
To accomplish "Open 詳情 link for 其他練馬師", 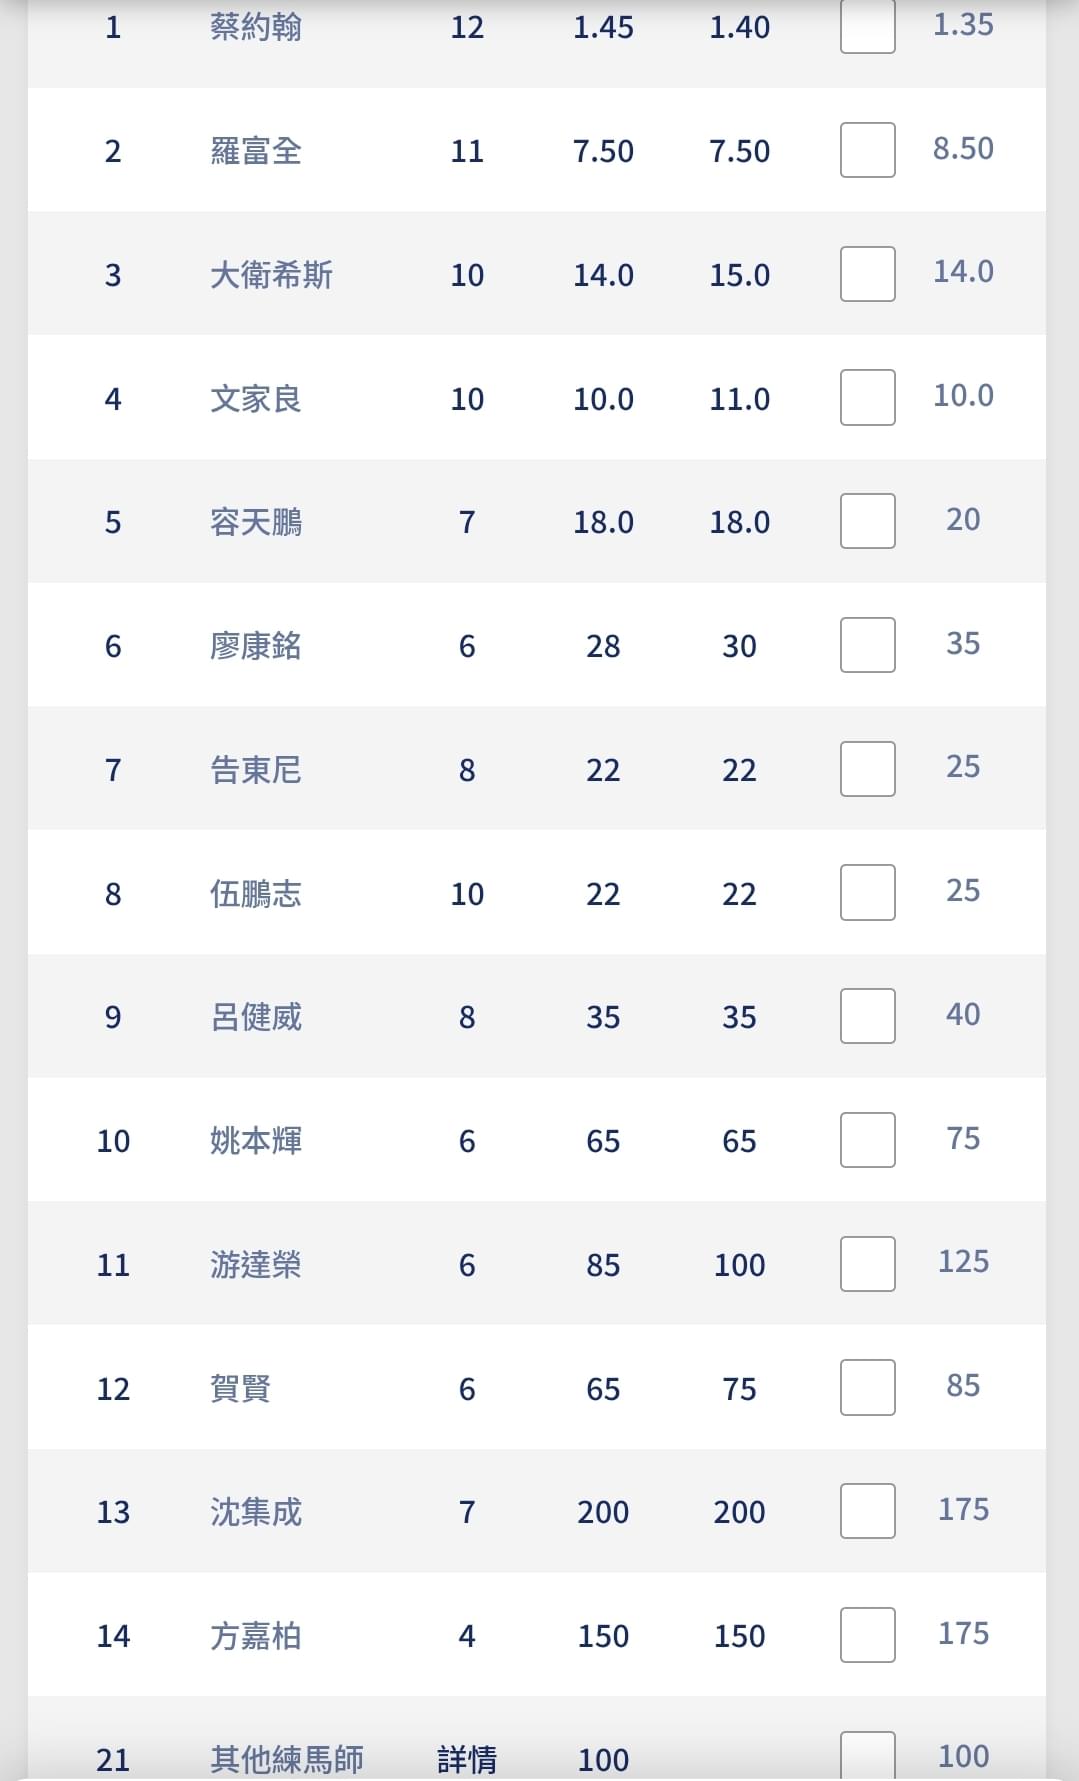I will (467, 1759).
